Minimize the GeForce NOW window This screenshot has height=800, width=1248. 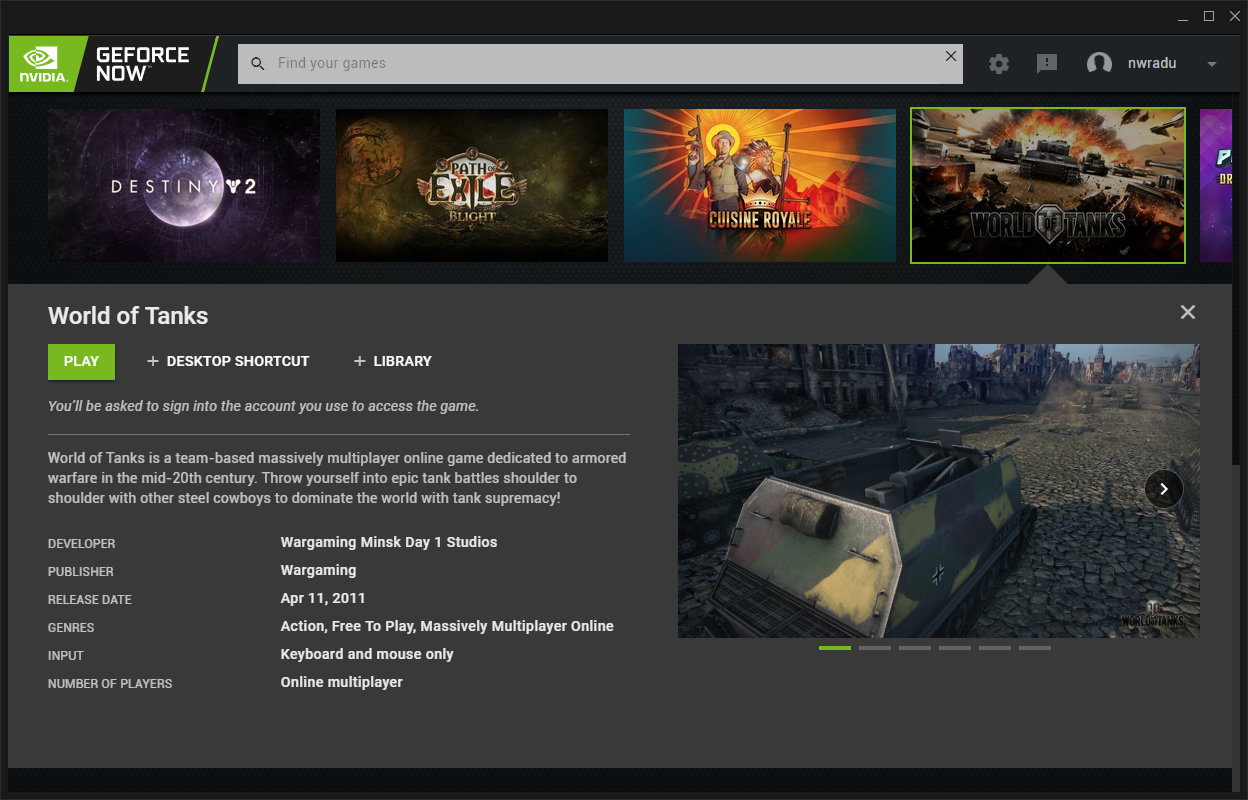pos(1183,16)
